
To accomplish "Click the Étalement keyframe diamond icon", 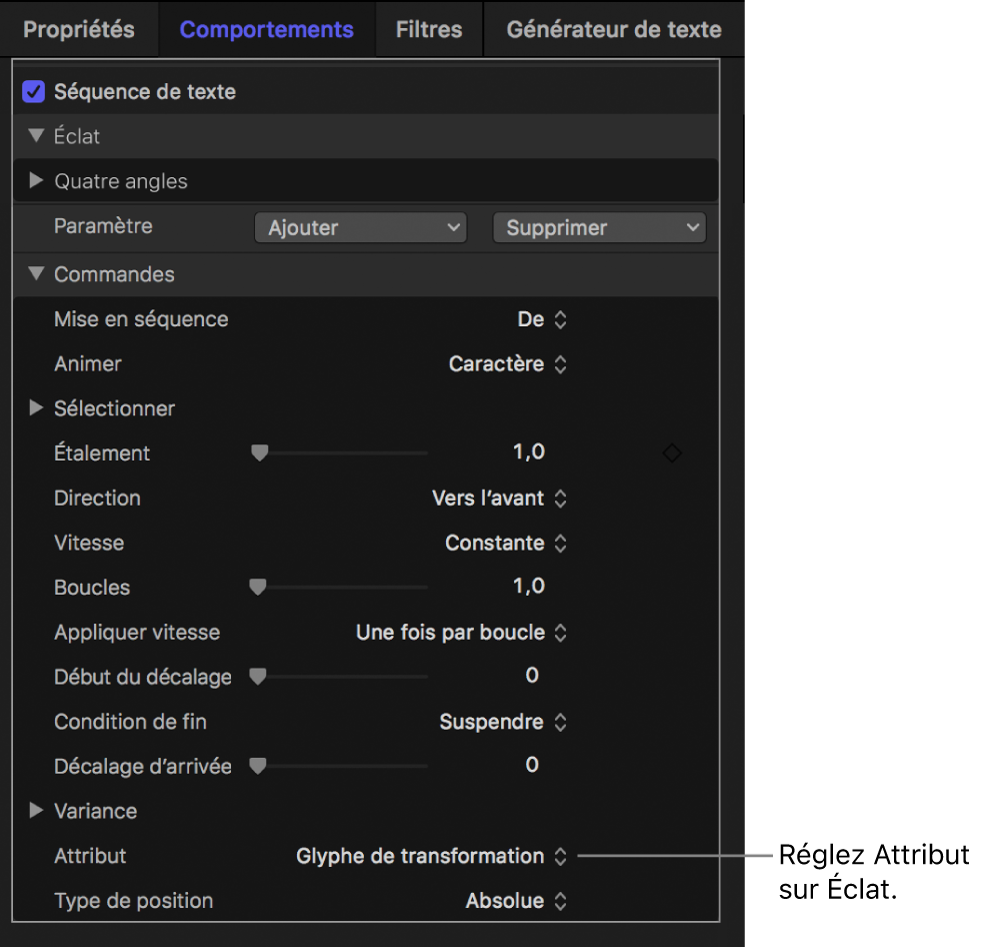I will point(672,454).
